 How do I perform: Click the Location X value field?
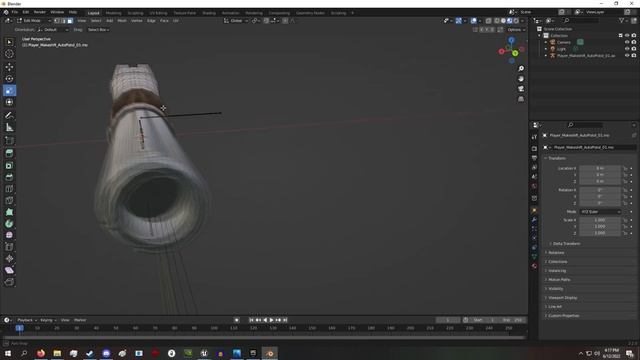pyautogui.click(x=600, y=168)
